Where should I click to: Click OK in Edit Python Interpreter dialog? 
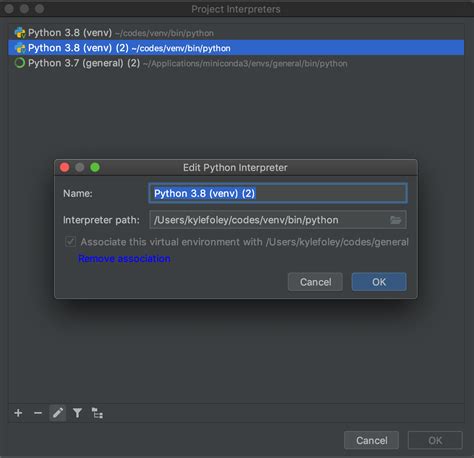[379, 282]
